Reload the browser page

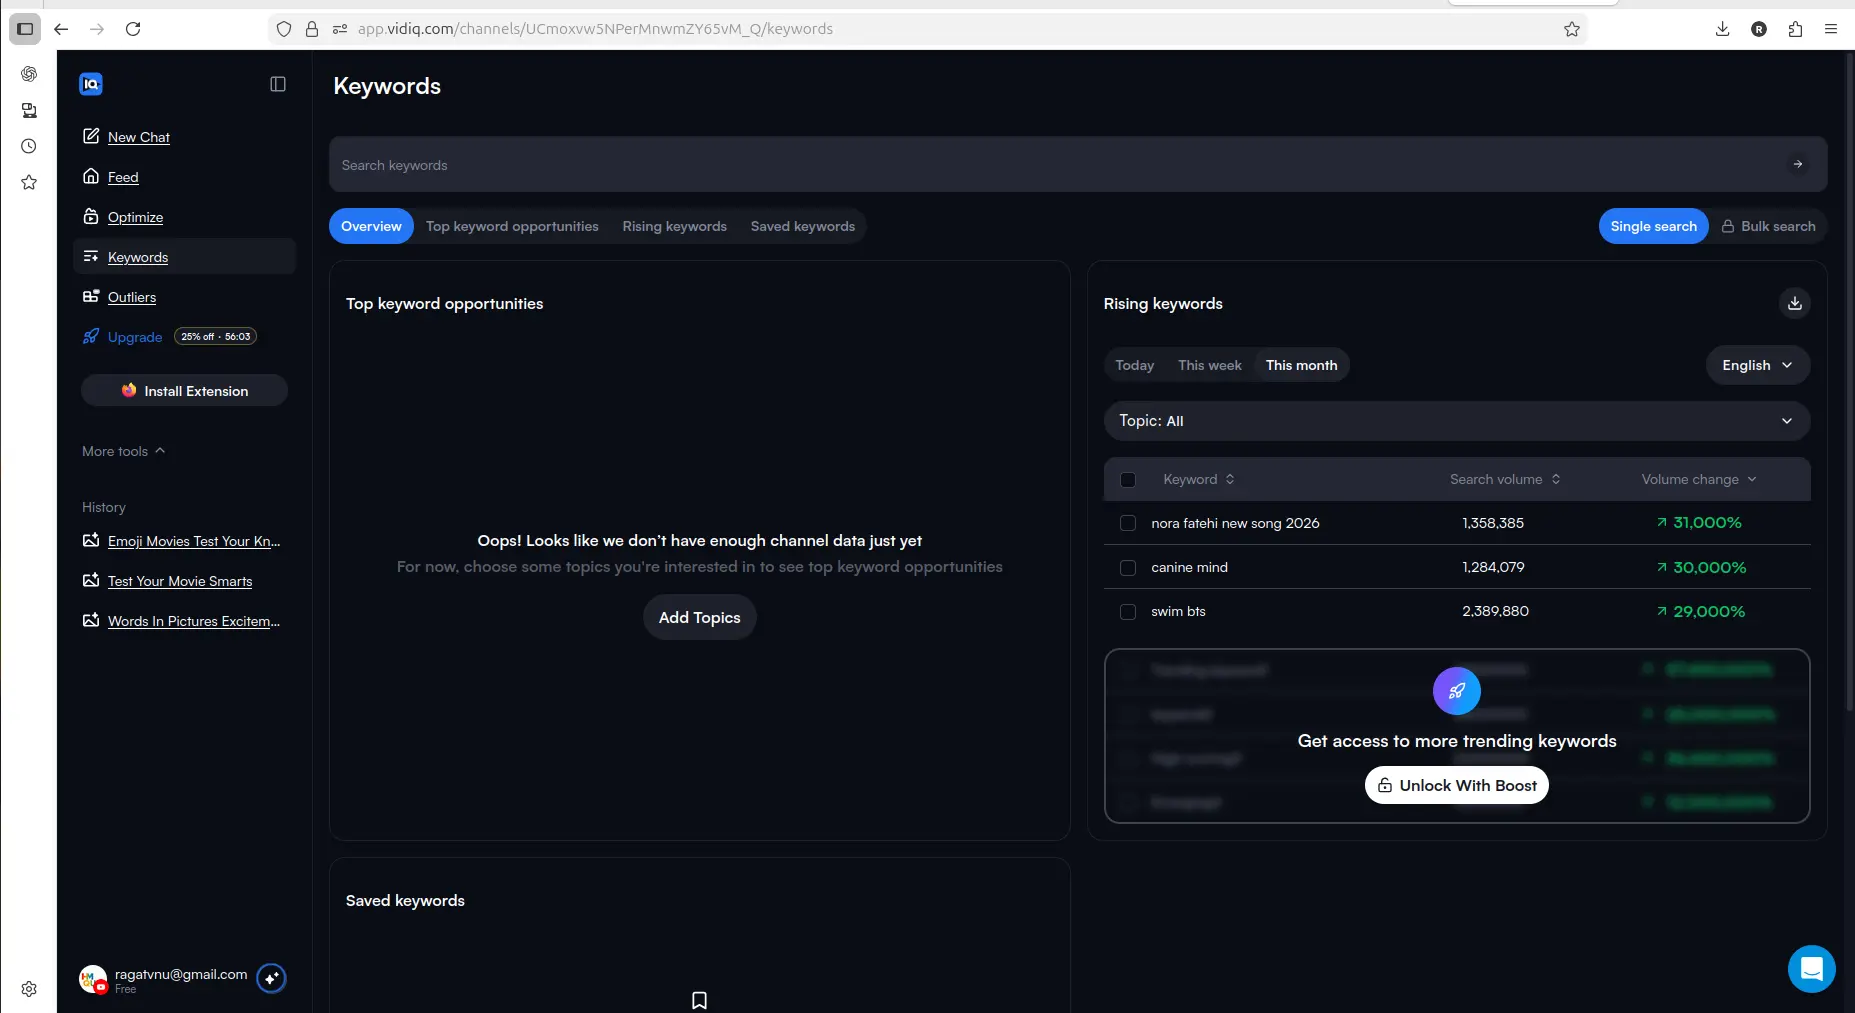133,29
